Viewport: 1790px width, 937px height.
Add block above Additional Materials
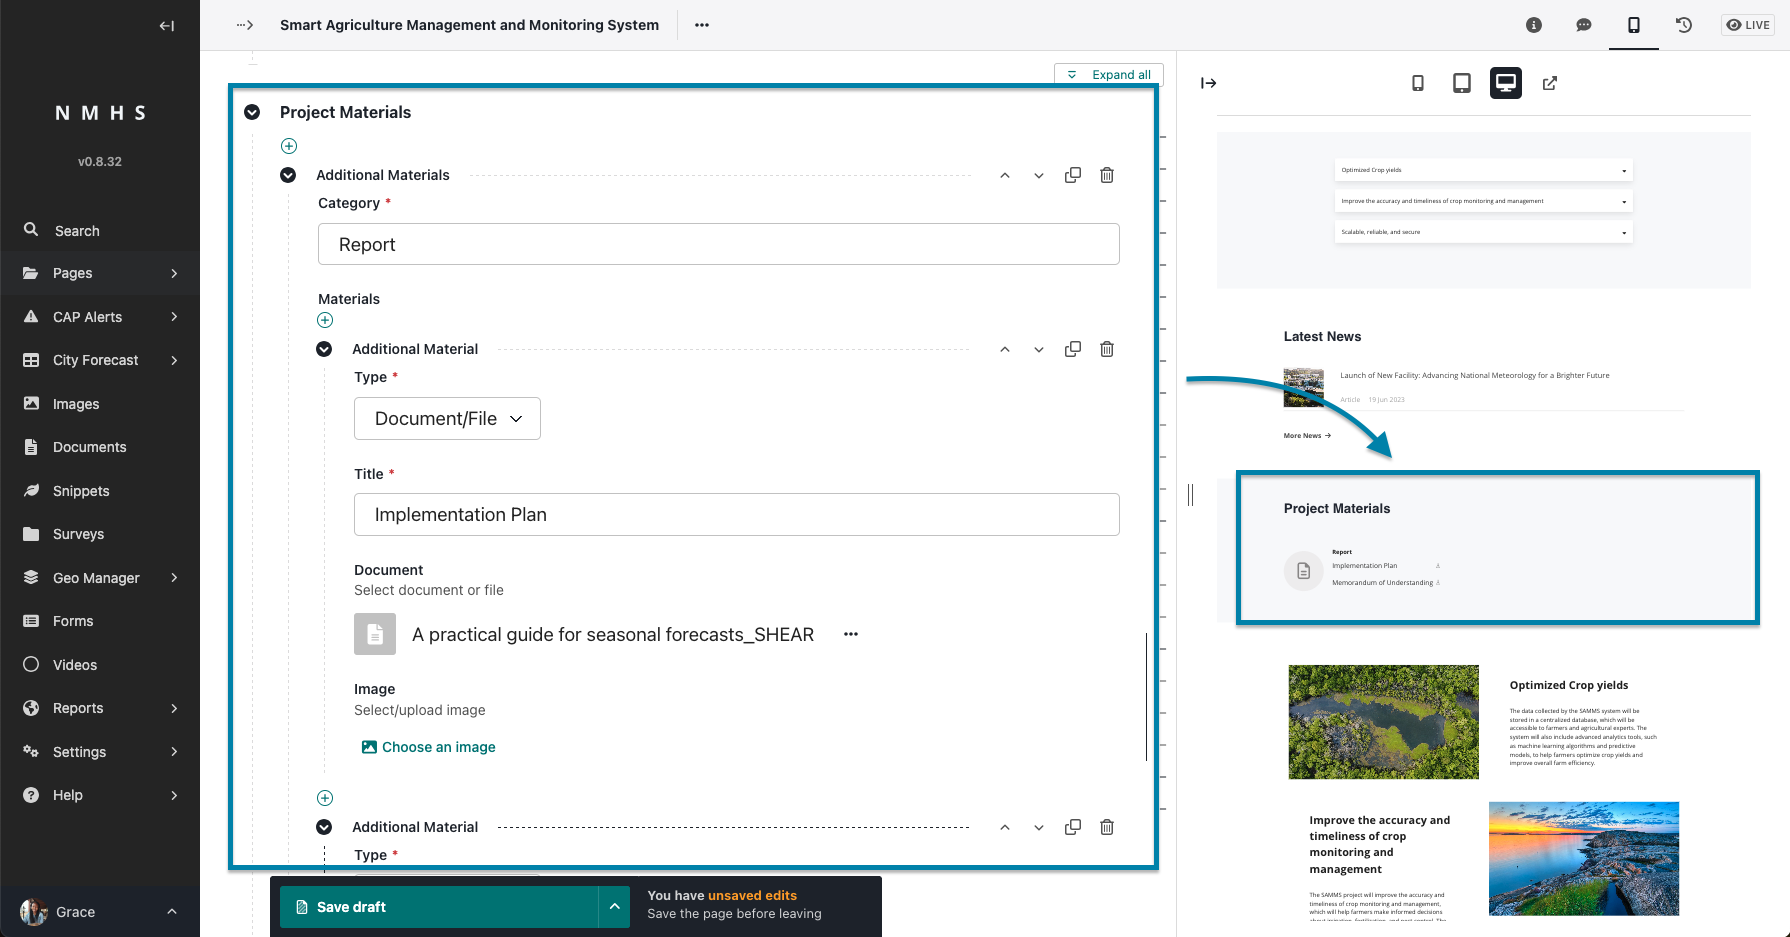point(289,146)
